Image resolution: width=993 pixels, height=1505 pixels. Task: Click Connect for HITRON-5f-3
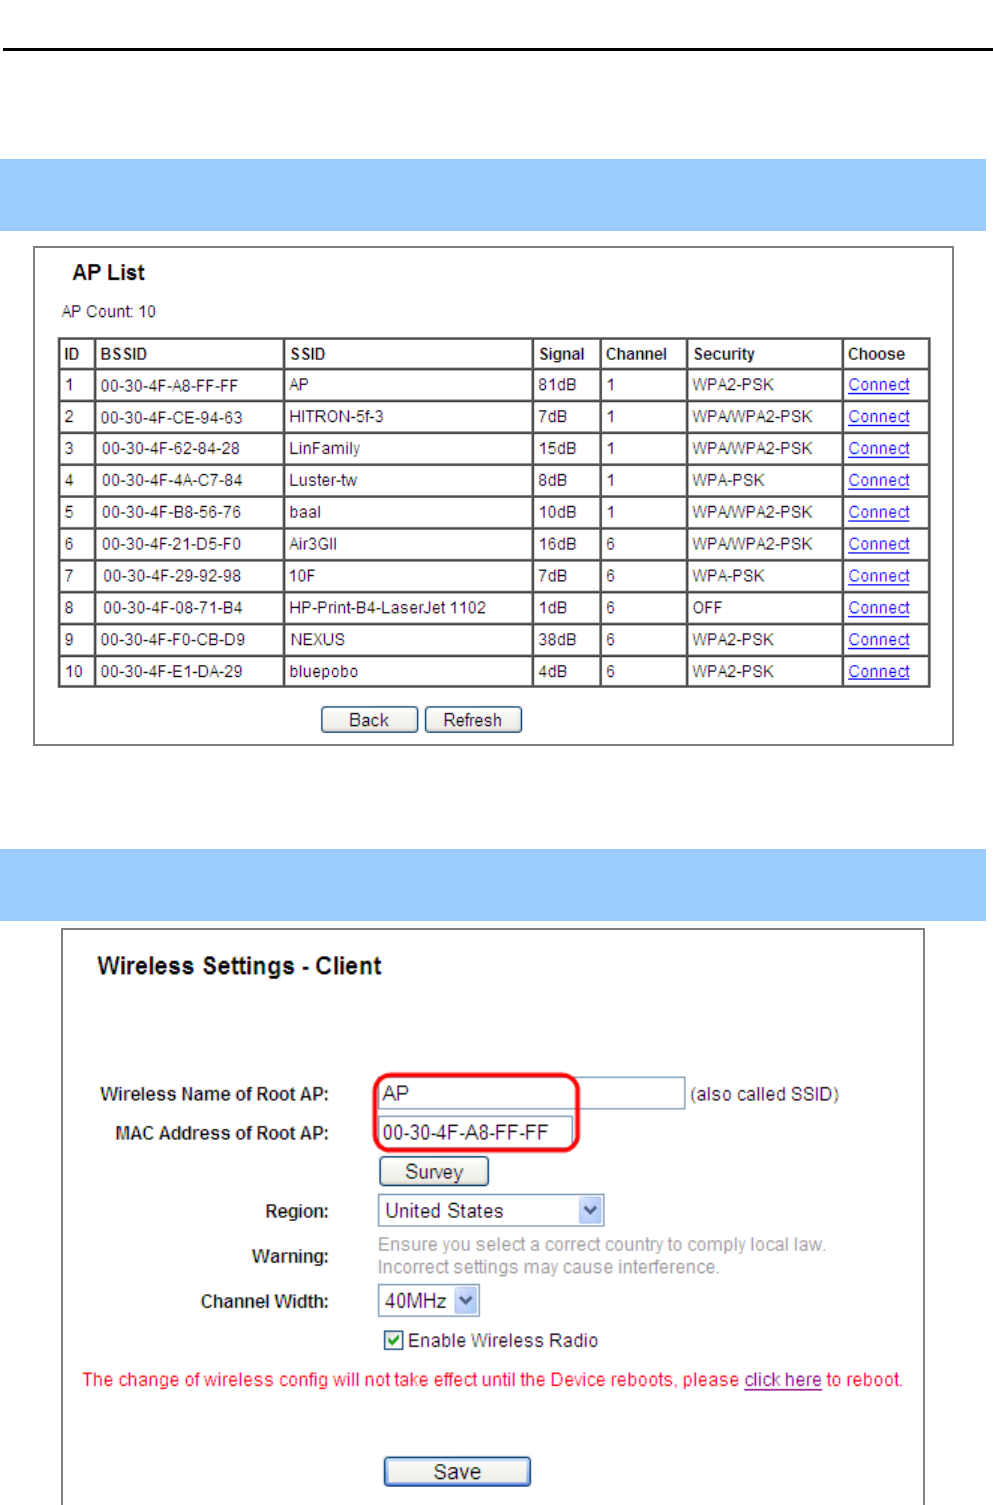click(878, 417)
